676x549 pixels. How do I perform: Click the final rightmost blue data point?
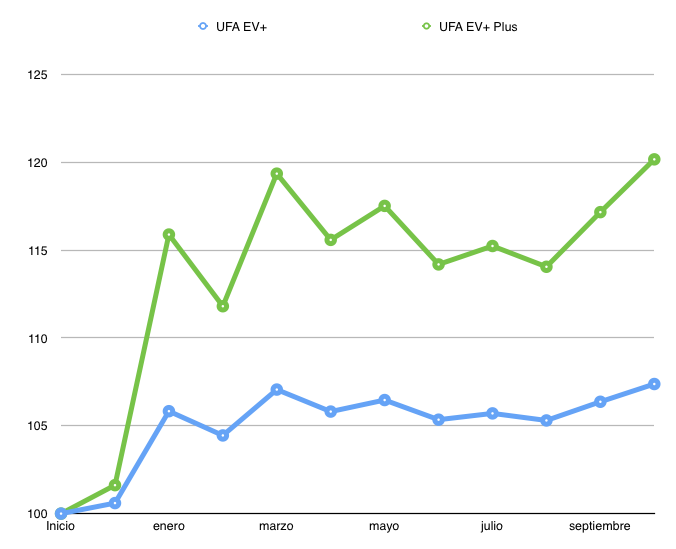[x=654, y=384]
